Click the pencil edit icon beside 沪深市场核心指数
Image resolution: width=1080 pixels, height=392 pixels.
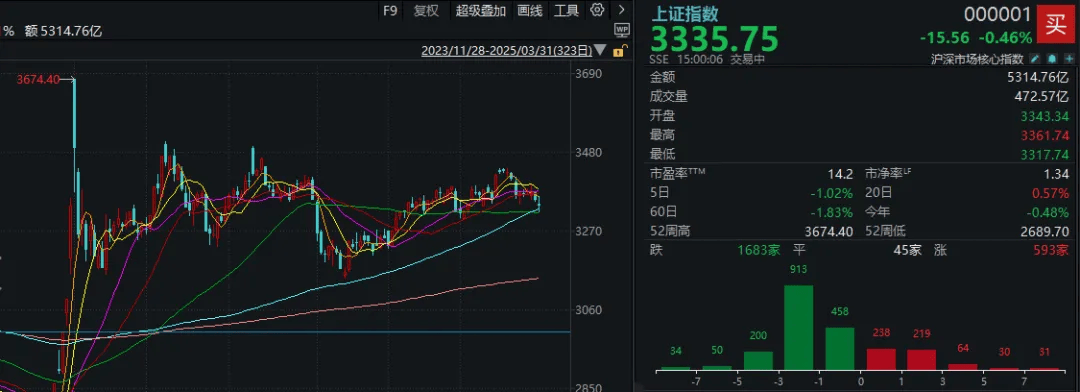coord(1035,59)
